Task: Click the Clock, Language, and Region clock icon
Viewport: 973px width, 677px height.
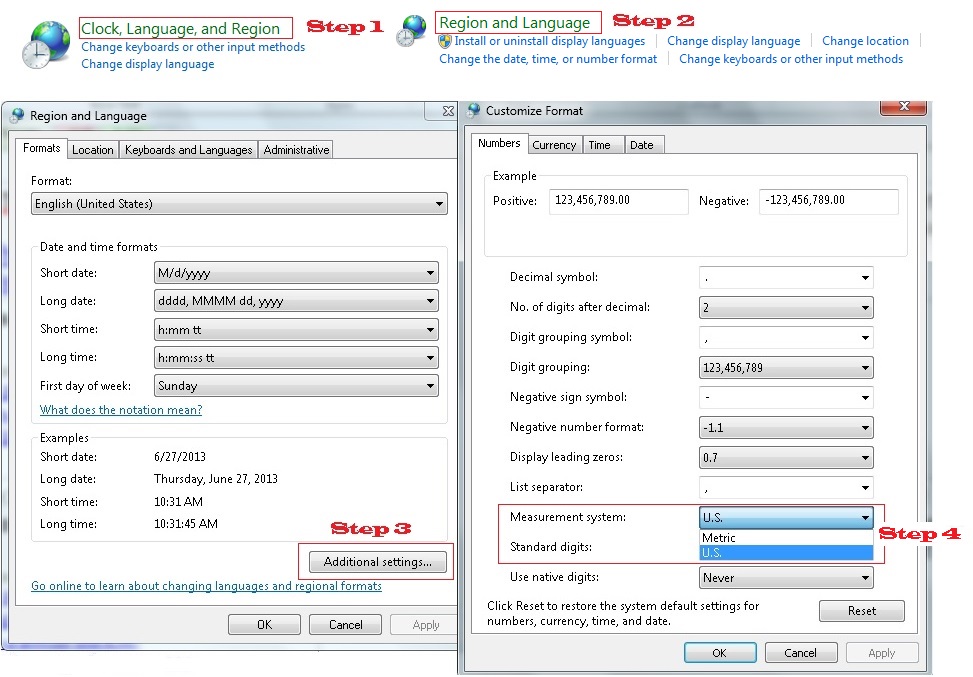Action: point(42,43)
